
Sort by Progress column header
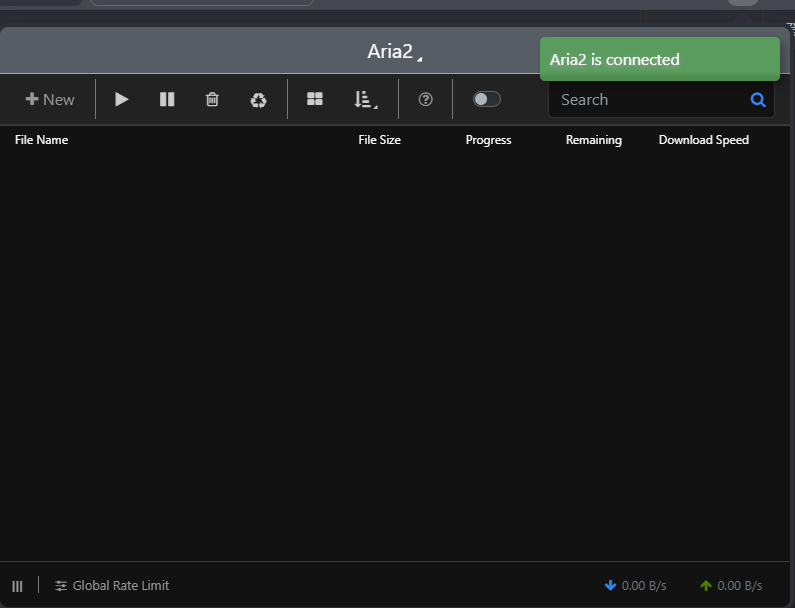tap(488, 140)
